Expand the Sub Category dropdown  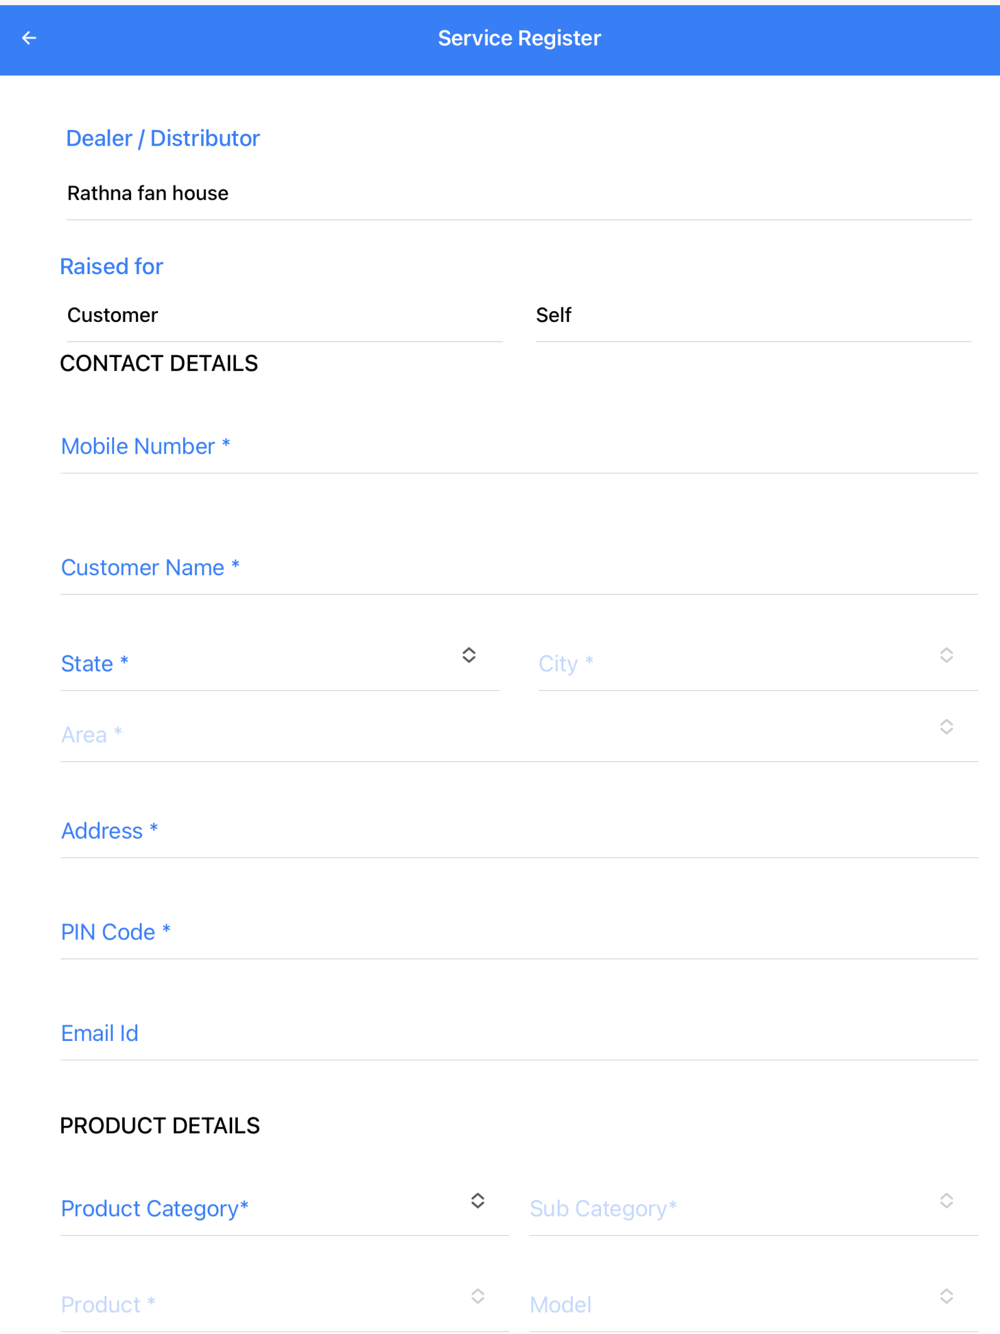[730, 1209]
